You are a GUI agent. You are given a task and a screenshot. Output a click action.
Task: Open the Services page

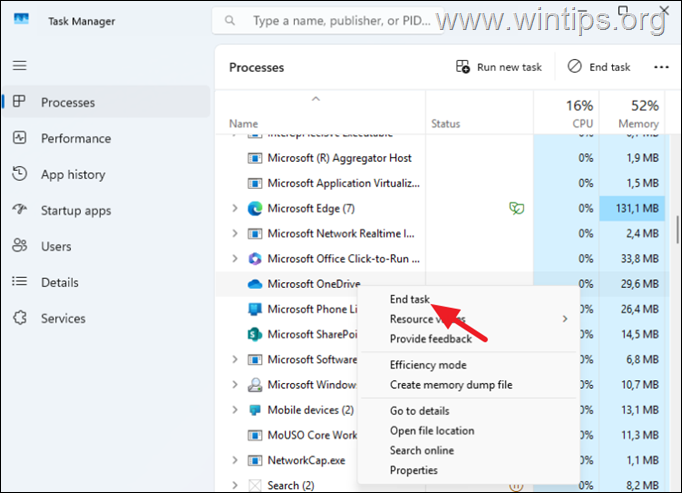click(106, 319)
